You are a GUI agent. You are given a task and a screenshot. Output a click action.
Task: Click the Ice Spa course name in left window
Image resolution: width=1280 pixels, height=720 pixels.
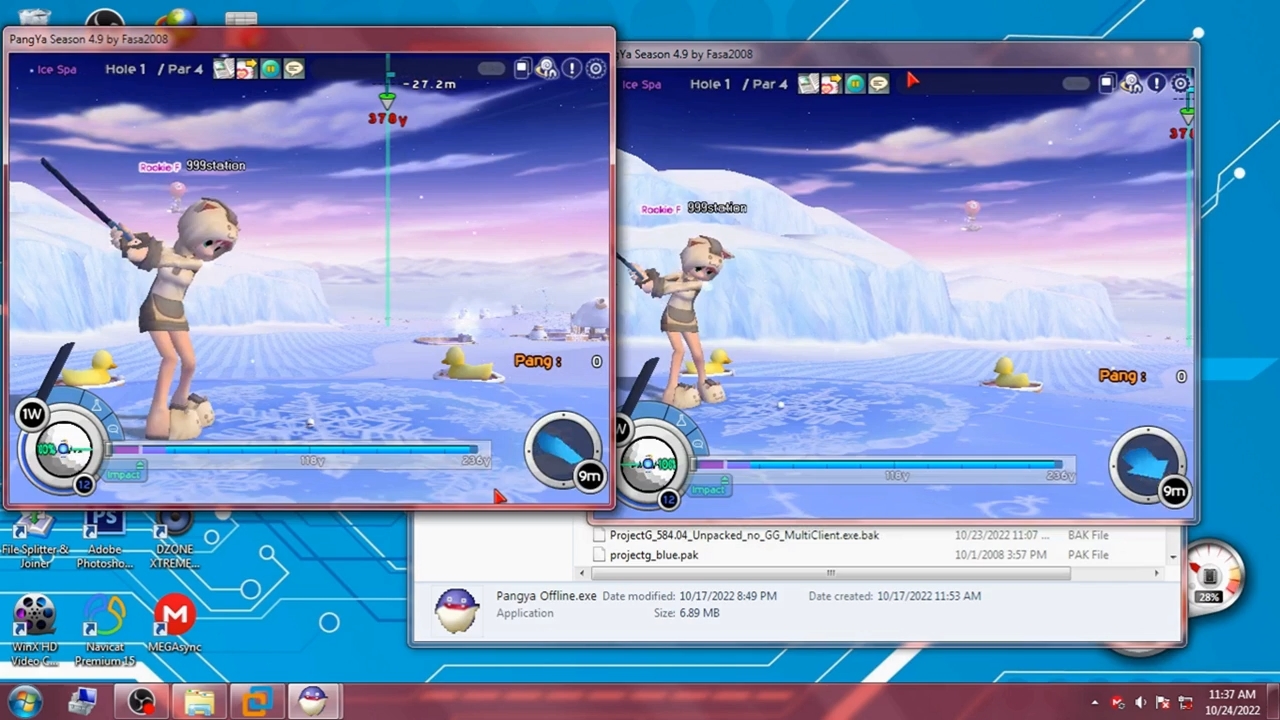[x=55, y=69]
